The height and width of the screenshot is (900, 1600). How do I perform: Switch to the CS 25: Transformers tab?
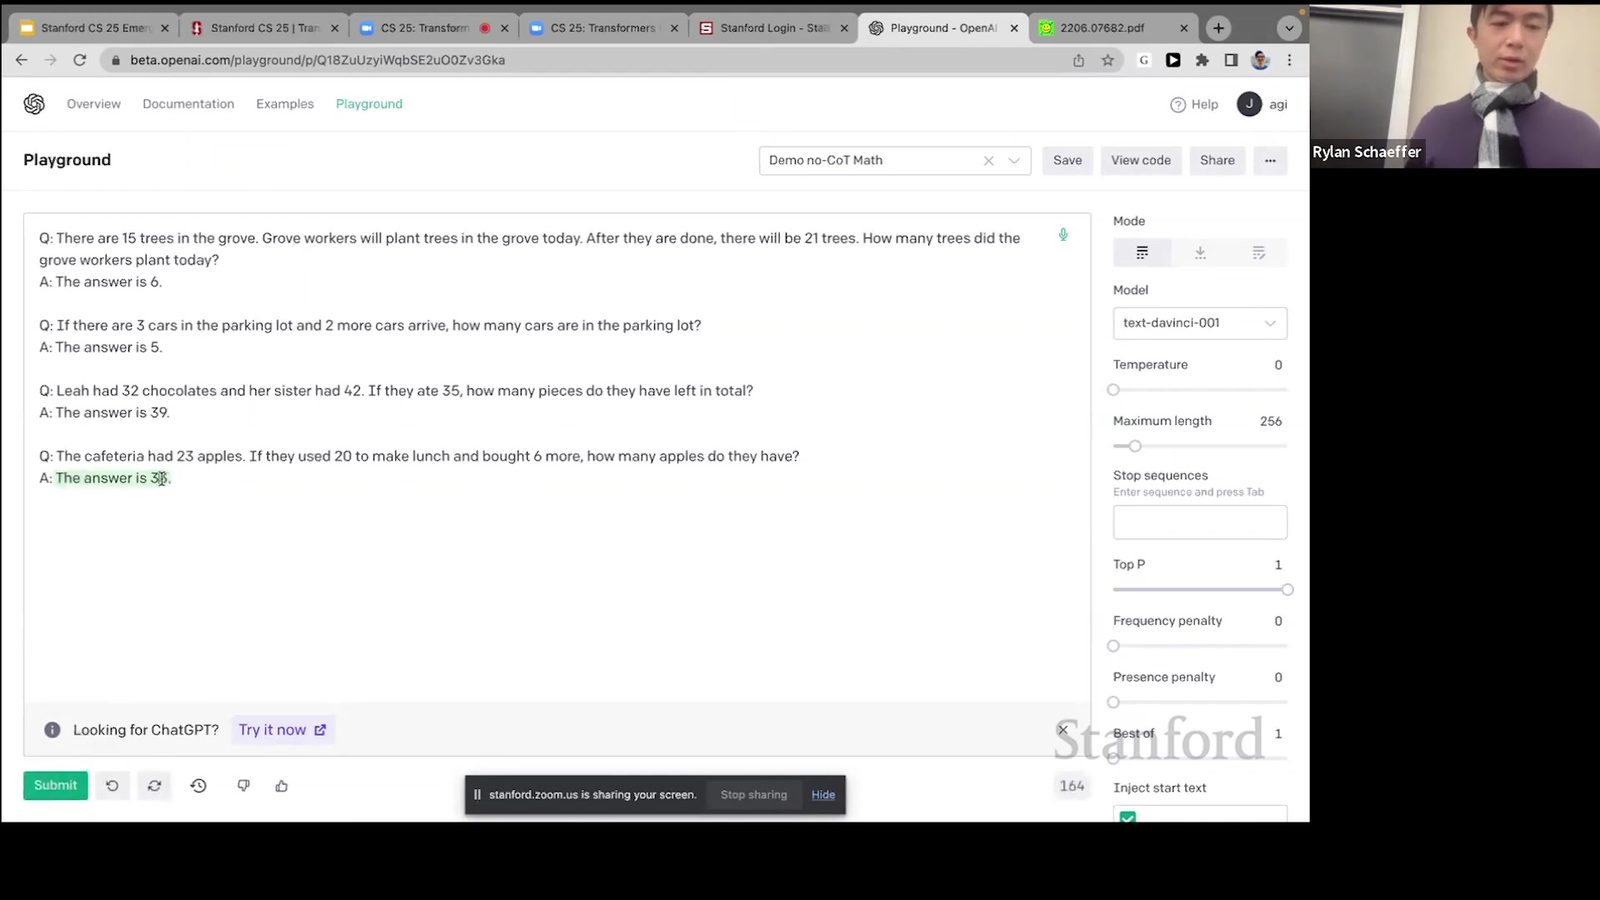pos(605,28)
